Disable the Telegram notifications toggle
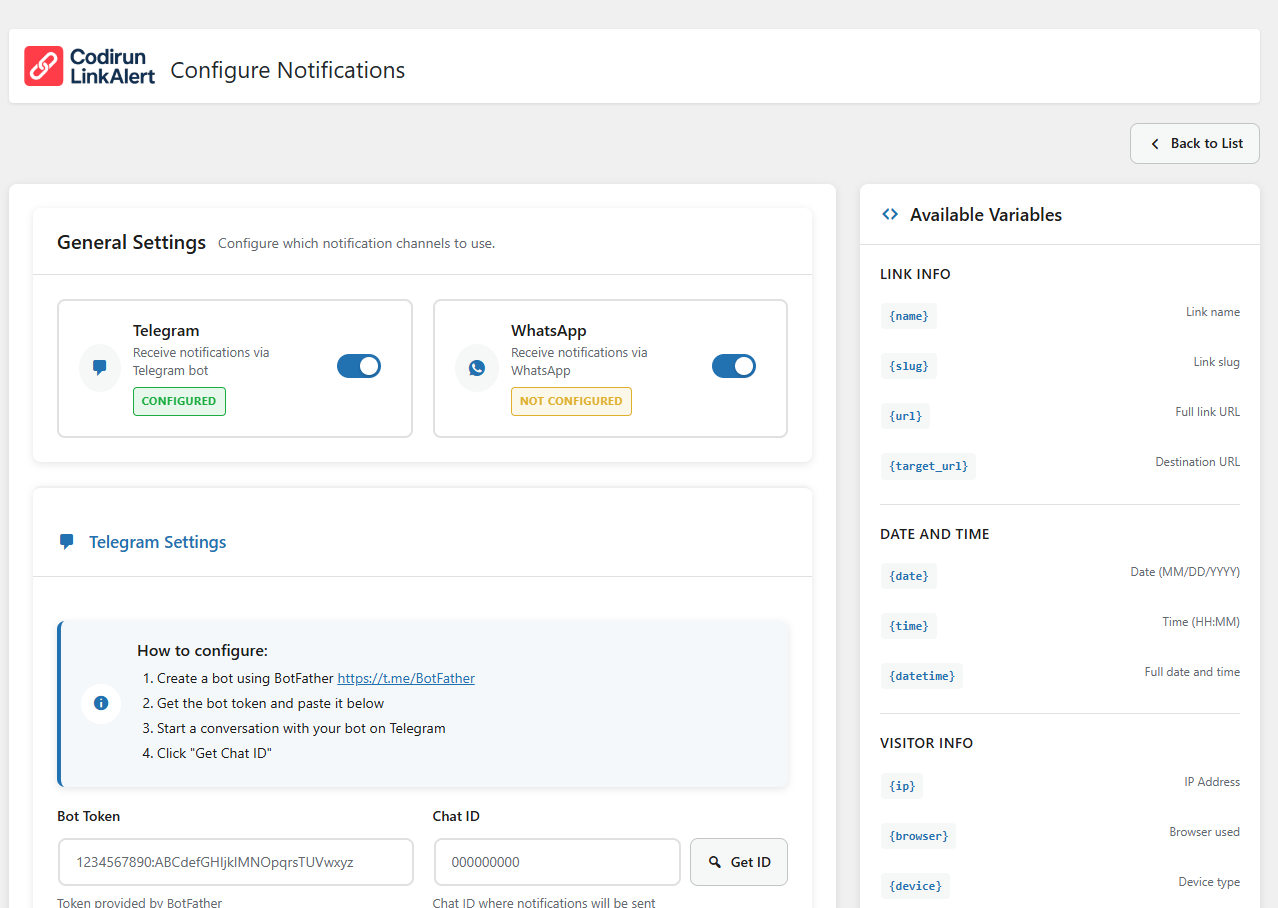The width and height of the screenshot is (1278, 908). [359, 366]
